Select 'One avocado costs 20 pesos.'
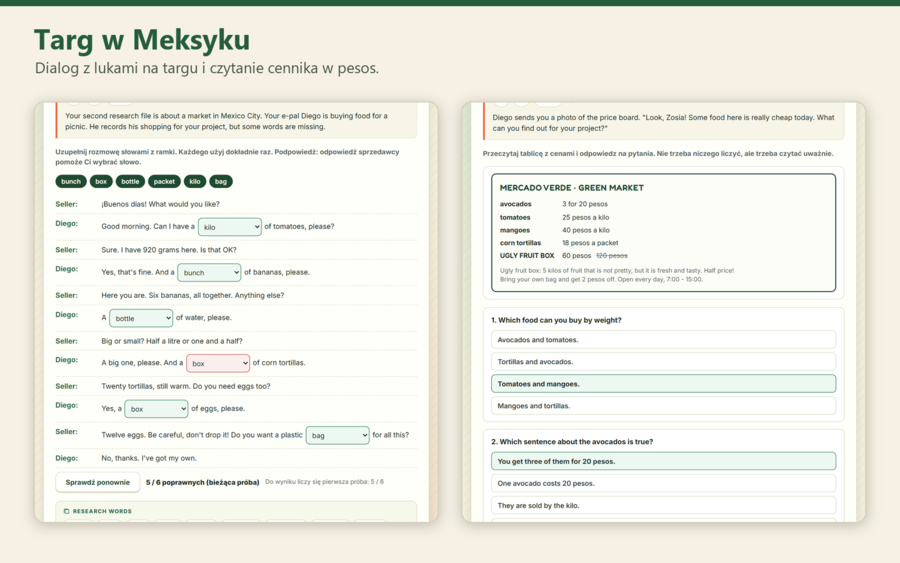900x563 pixels. 664,483
